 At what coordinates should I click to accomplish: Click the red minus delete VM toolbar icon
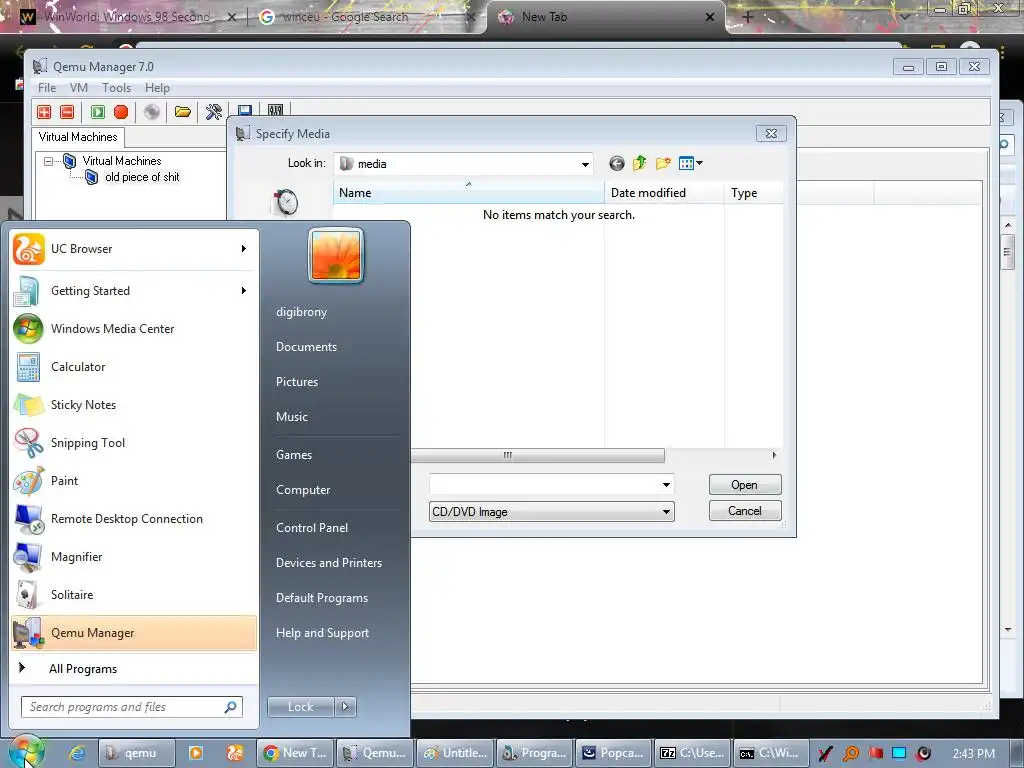coord(67,112)
